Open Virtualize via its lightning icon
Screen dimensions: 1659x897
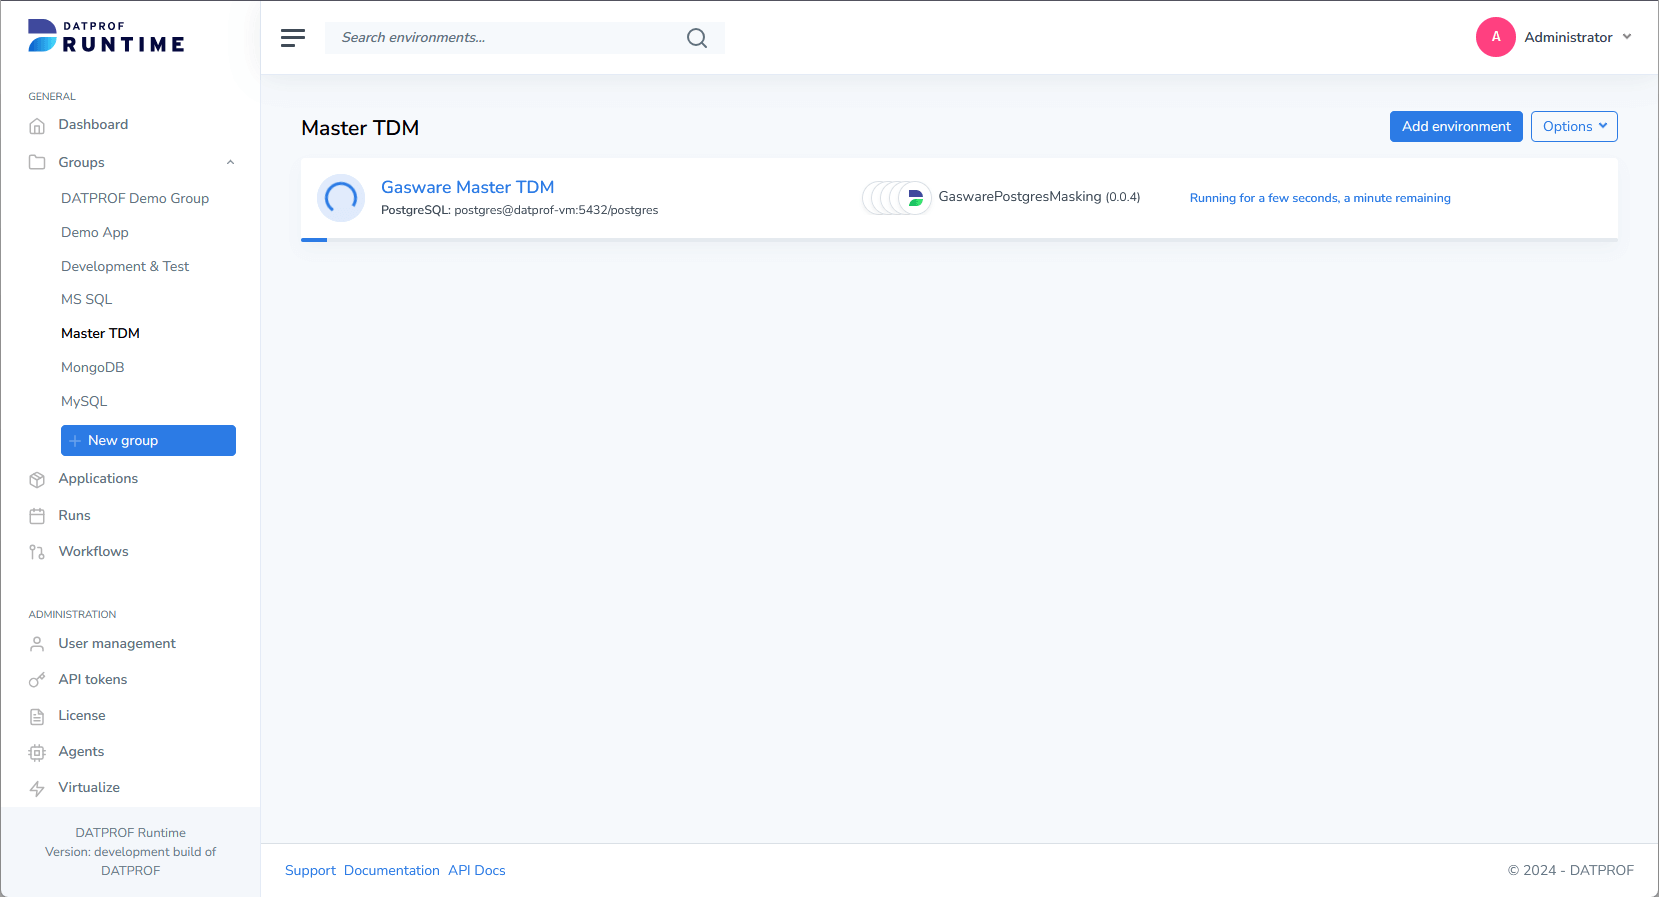click(x=37, y=788)
